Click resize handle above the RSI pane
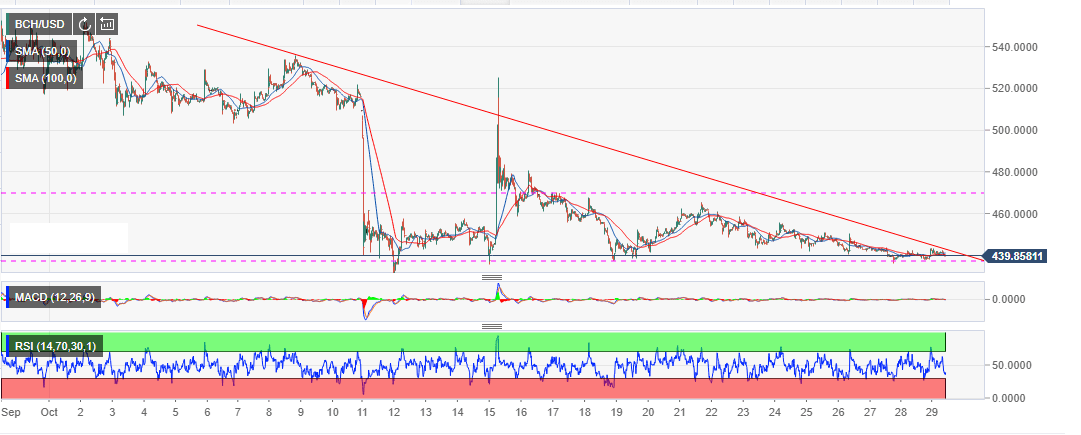The height and width of the screenshot is (435, 1081). point(491,326)
